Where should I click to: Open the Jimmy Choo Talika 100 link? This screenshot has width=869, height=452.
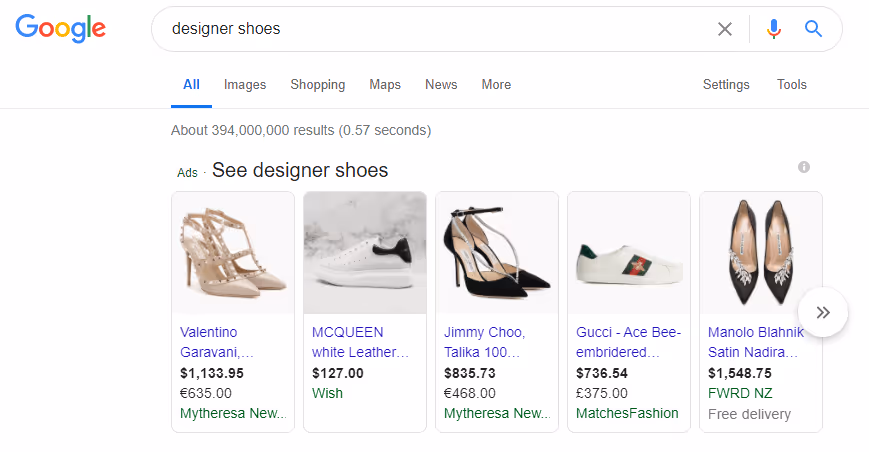484,342
